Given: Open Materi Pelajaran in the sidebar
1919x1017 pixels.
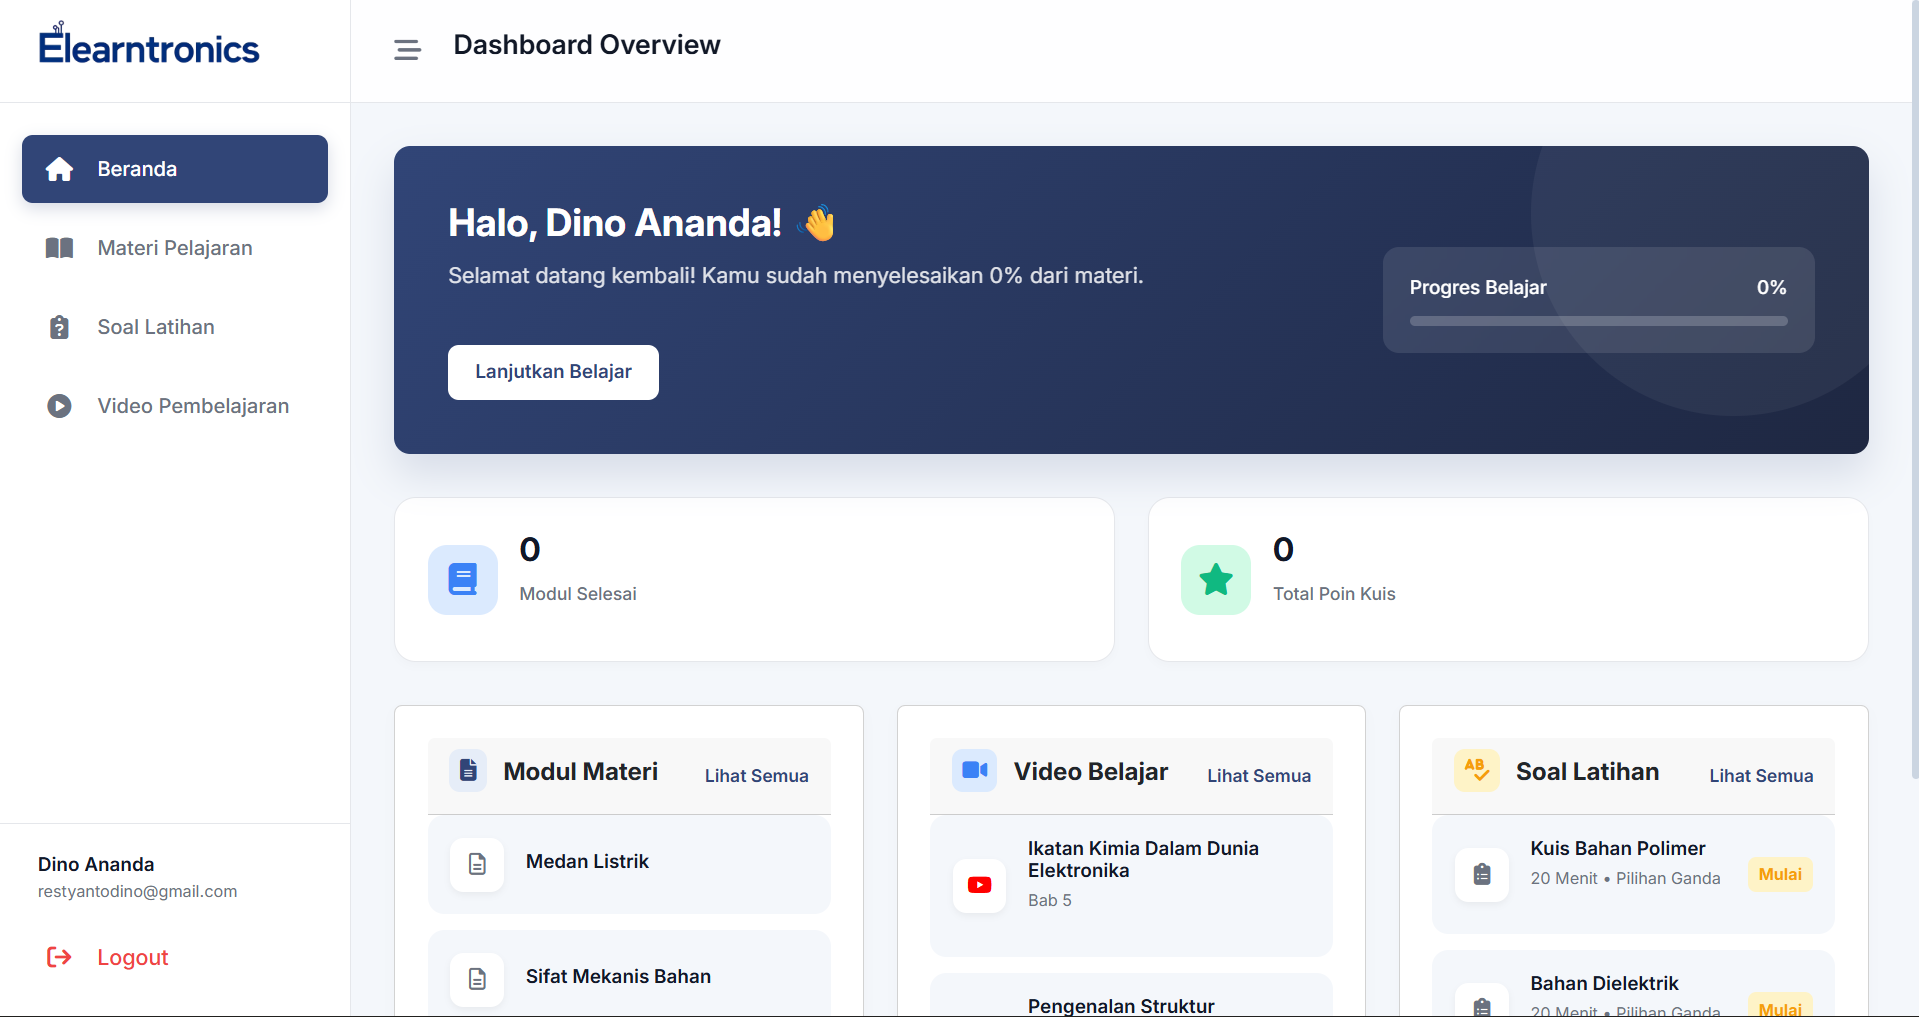Looking at the screenshot, I should coord(175,248).
